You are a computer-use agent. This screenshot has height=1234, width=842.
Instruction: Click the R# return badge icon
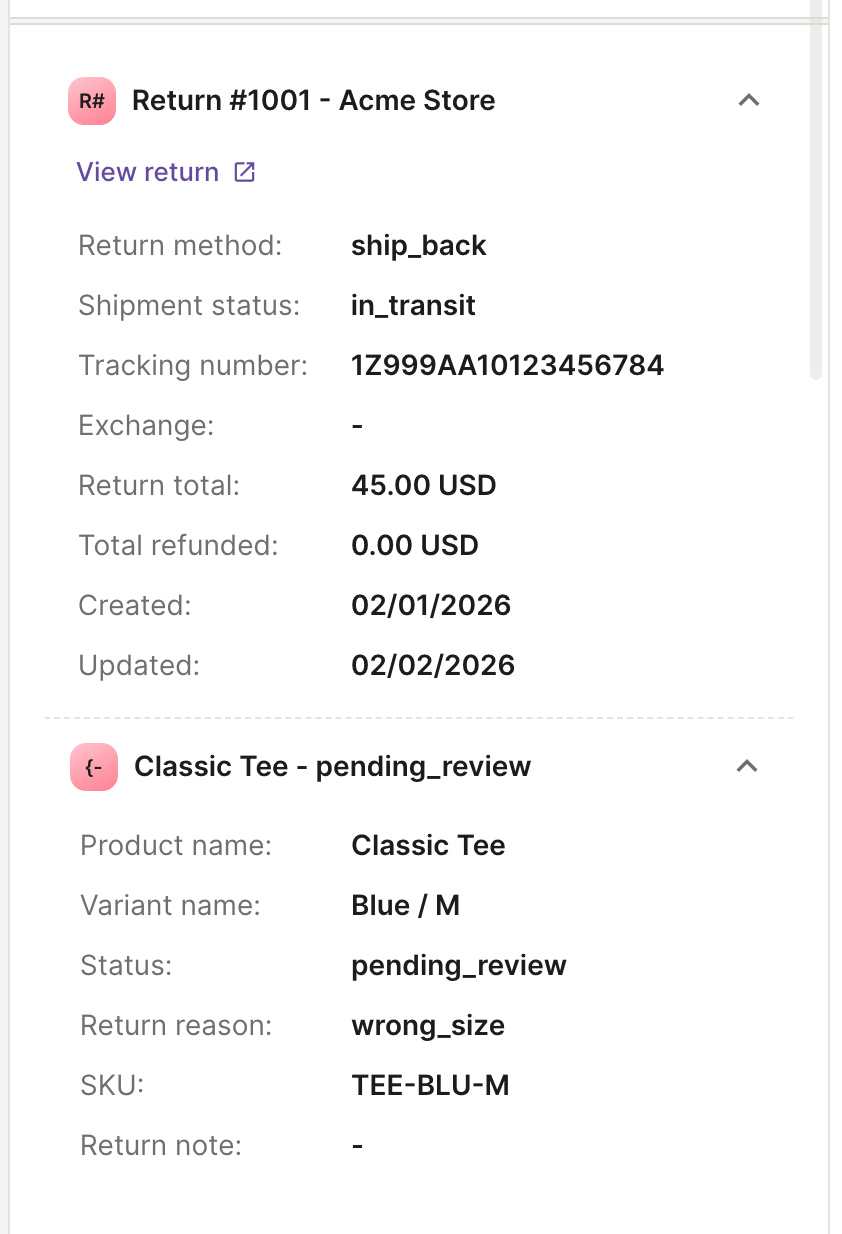click(x=92, y=101)
